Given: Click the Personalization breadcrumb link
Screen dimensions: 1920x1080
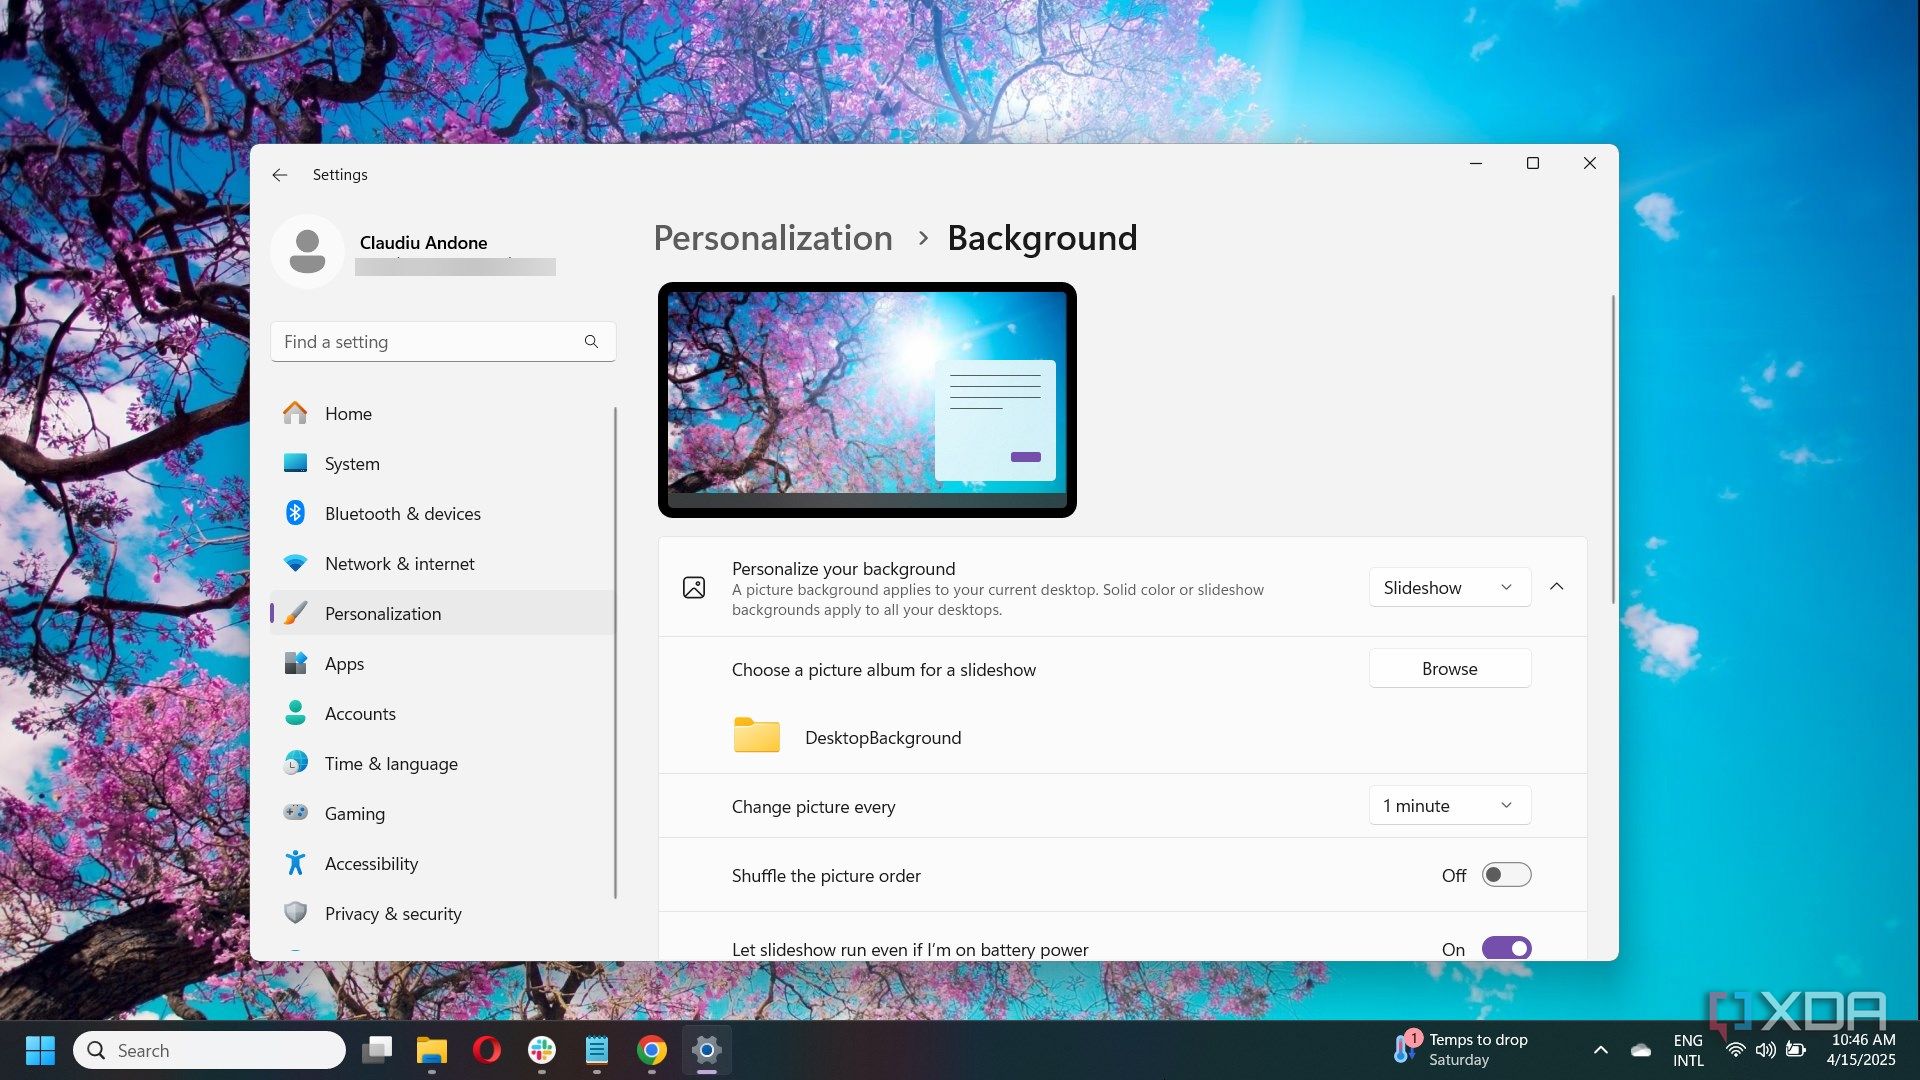Looking at the screenshot, I should click(773, 238).
